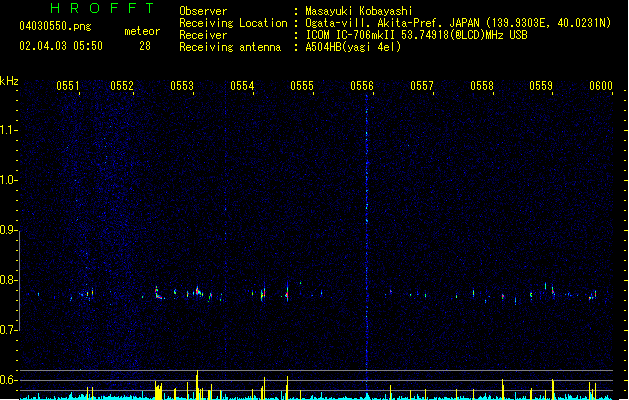Click the ICOM IC-706mkII frequency text
Image resolution: width=629 pixels, height=400 pixels.
tap(416, 35)
